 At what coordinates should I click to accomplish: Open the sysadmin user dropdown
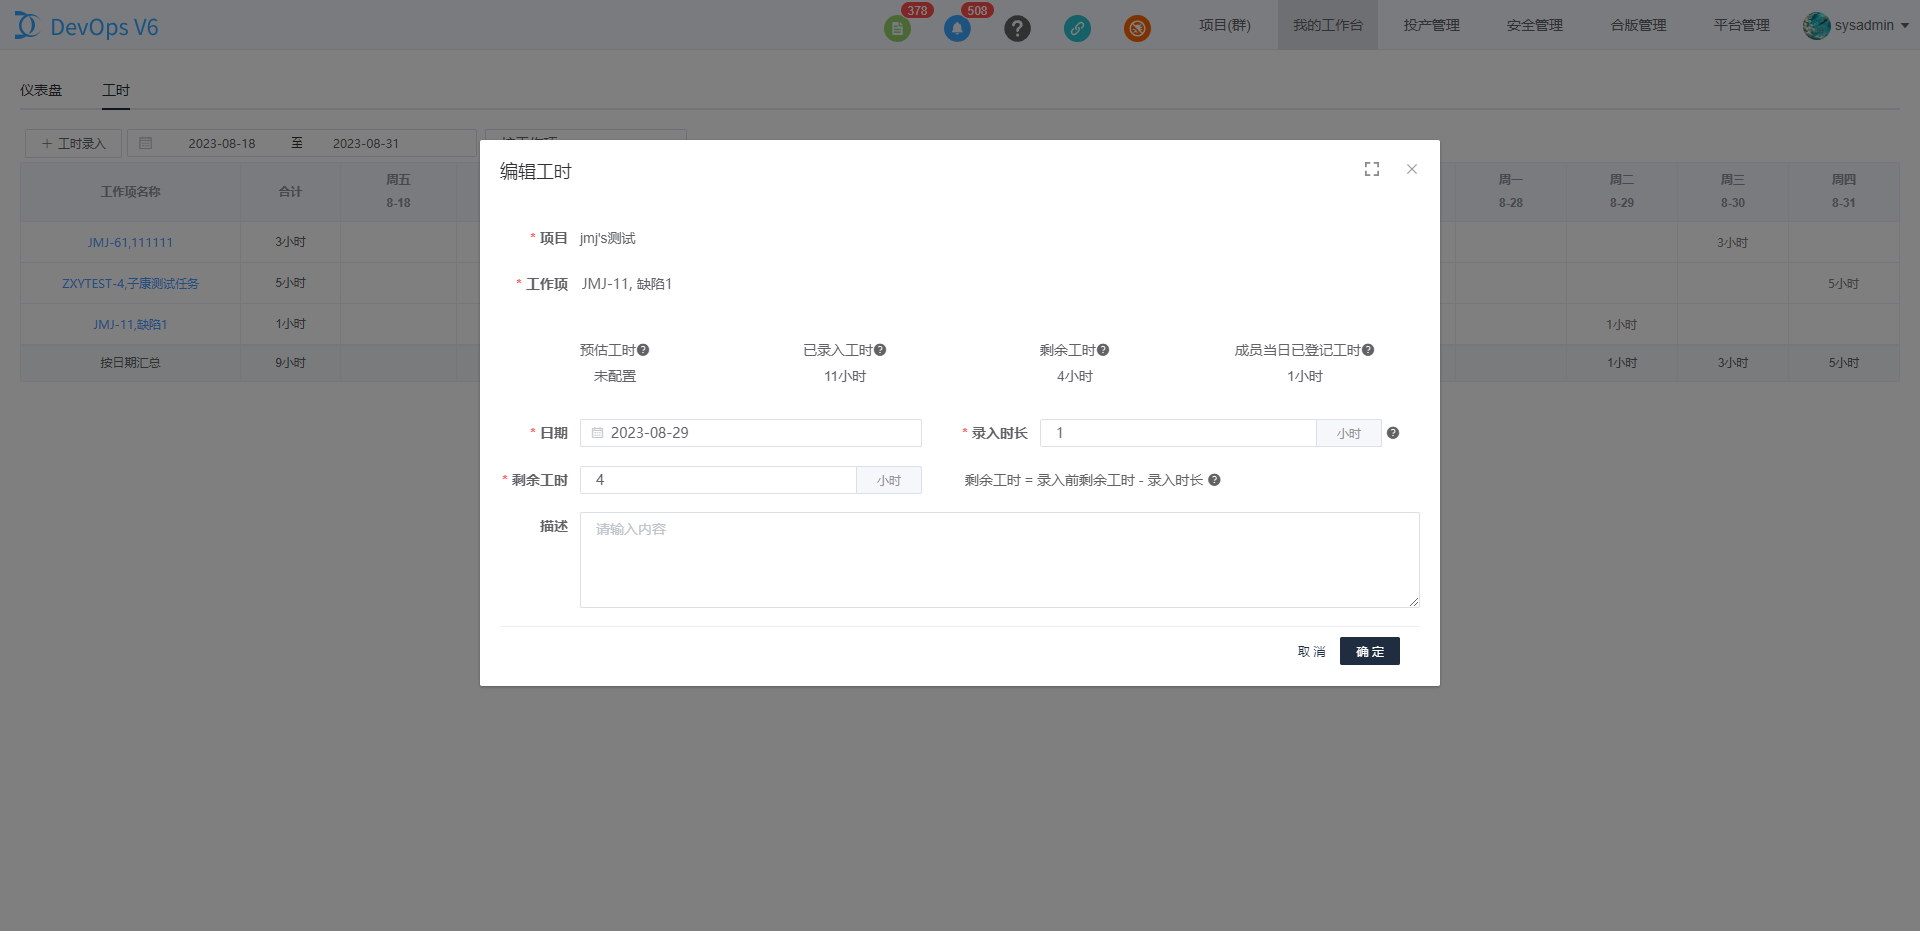click(1856, 25)
